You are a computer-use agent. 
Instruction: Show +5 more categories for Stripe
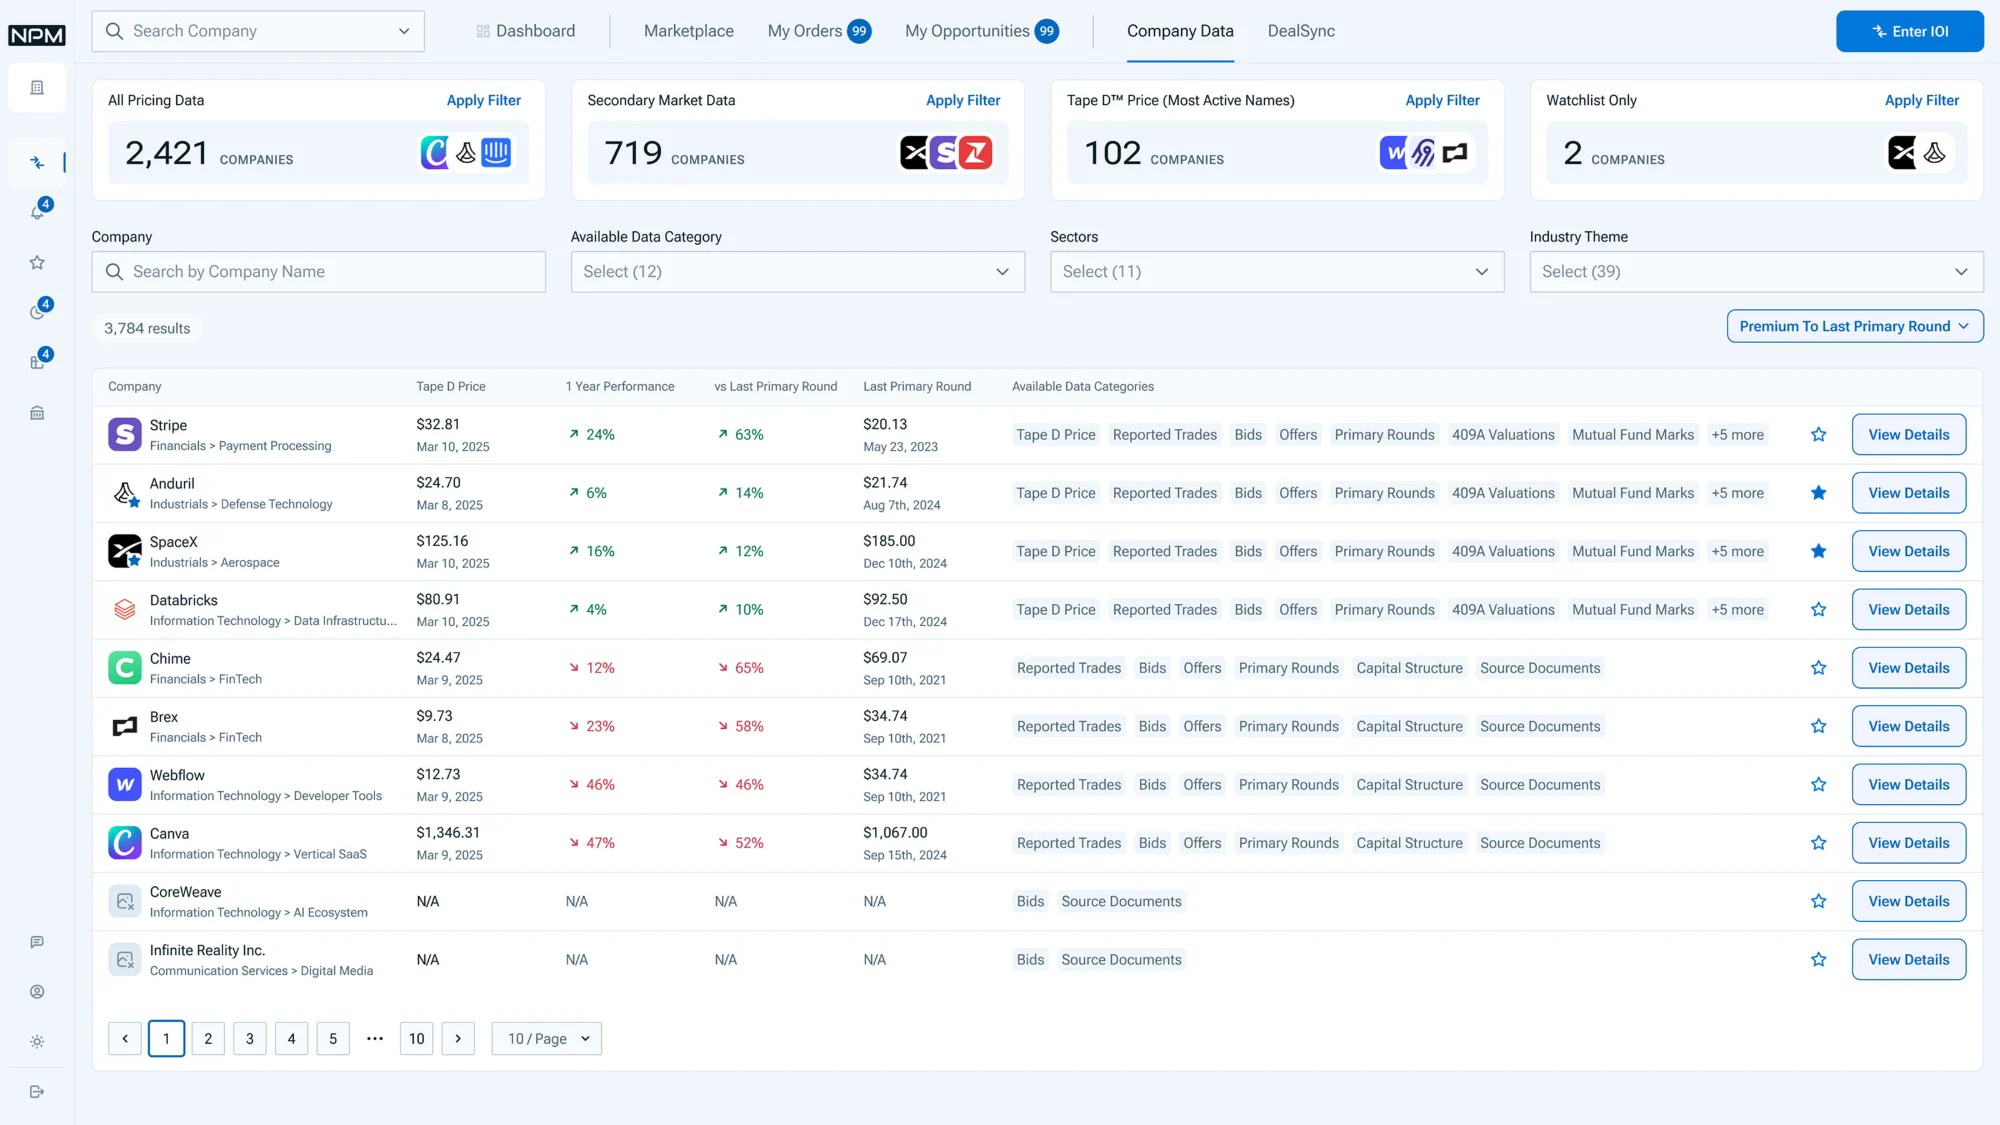click(x=1737, y=435)
